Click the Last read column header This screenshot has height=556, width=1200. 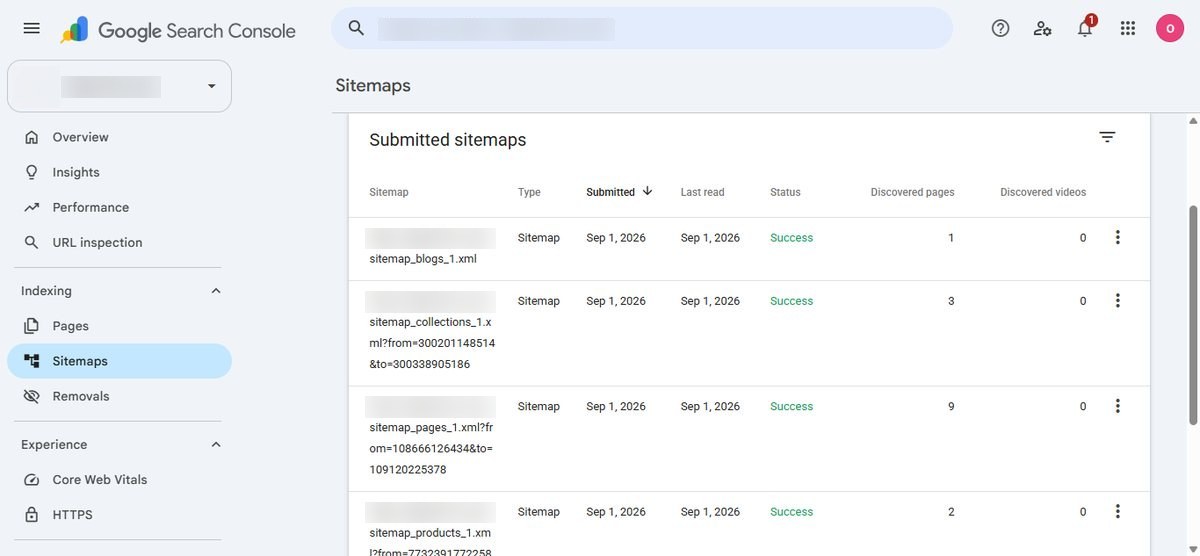702,192
